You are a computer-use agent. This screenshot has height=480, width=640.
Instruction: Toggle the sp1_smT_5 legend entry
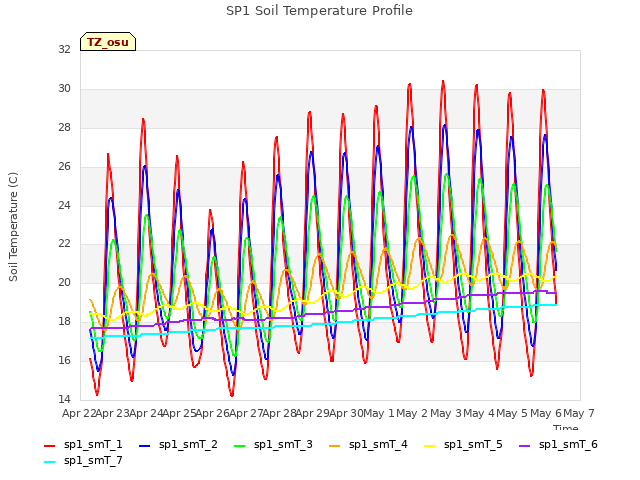coord(463,444)
